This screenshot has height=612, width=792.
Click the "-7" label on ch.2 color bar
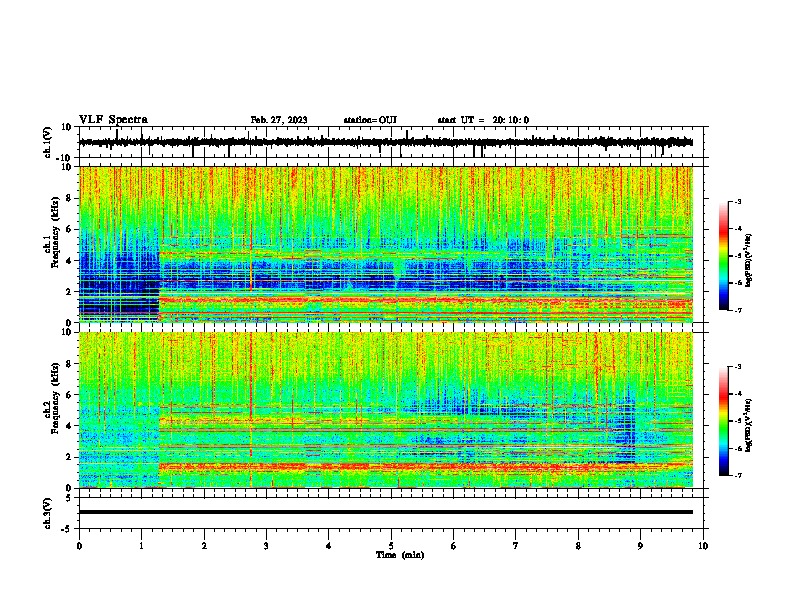[738, 475]
